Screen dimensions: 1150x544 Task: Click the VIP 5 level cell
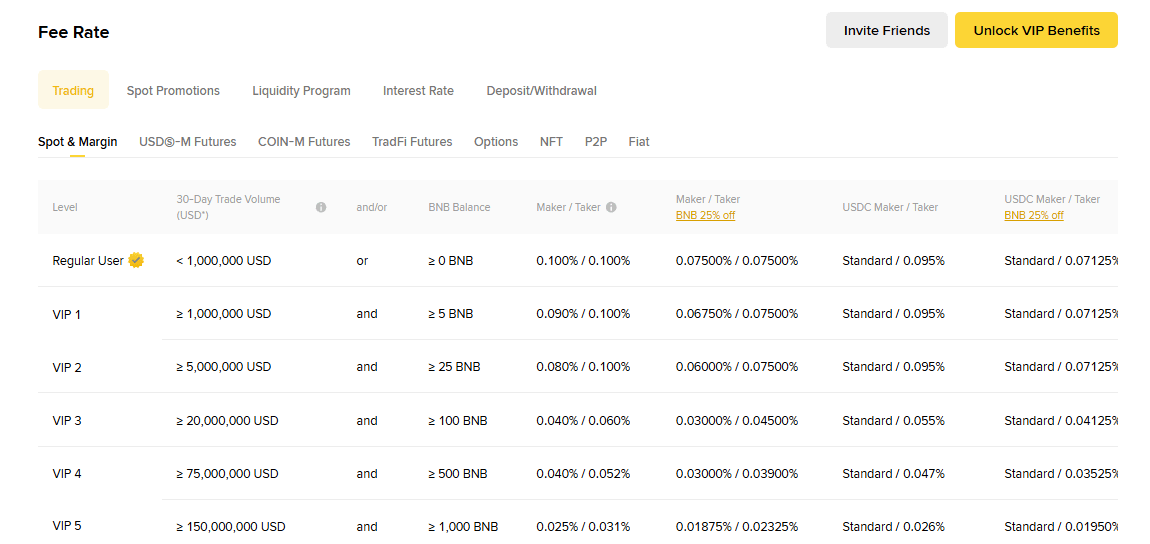click(67, 526)
